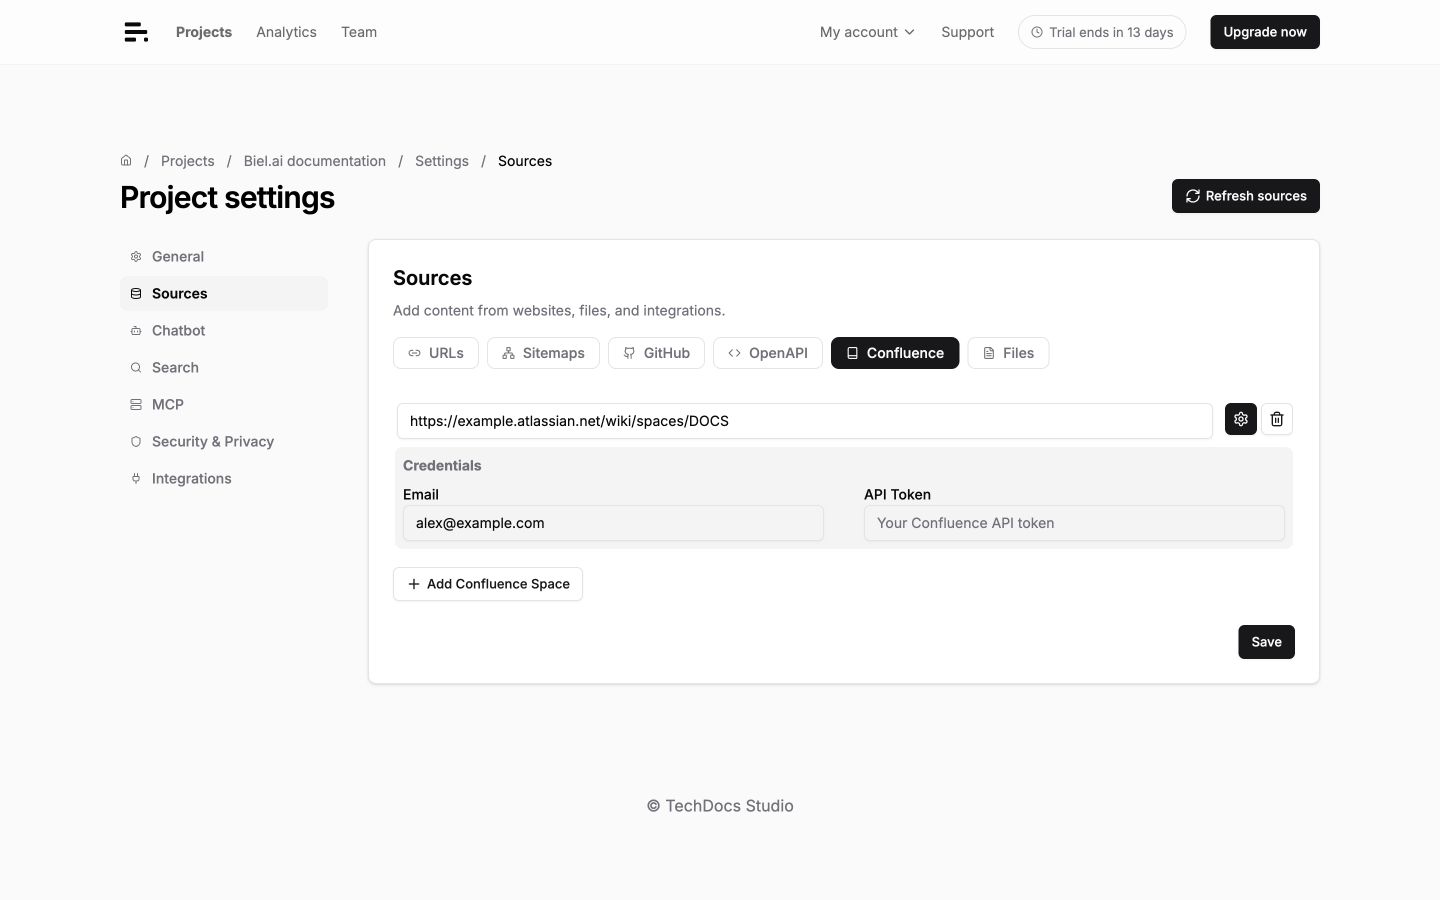Save the sources settings

pos(1266,642)
